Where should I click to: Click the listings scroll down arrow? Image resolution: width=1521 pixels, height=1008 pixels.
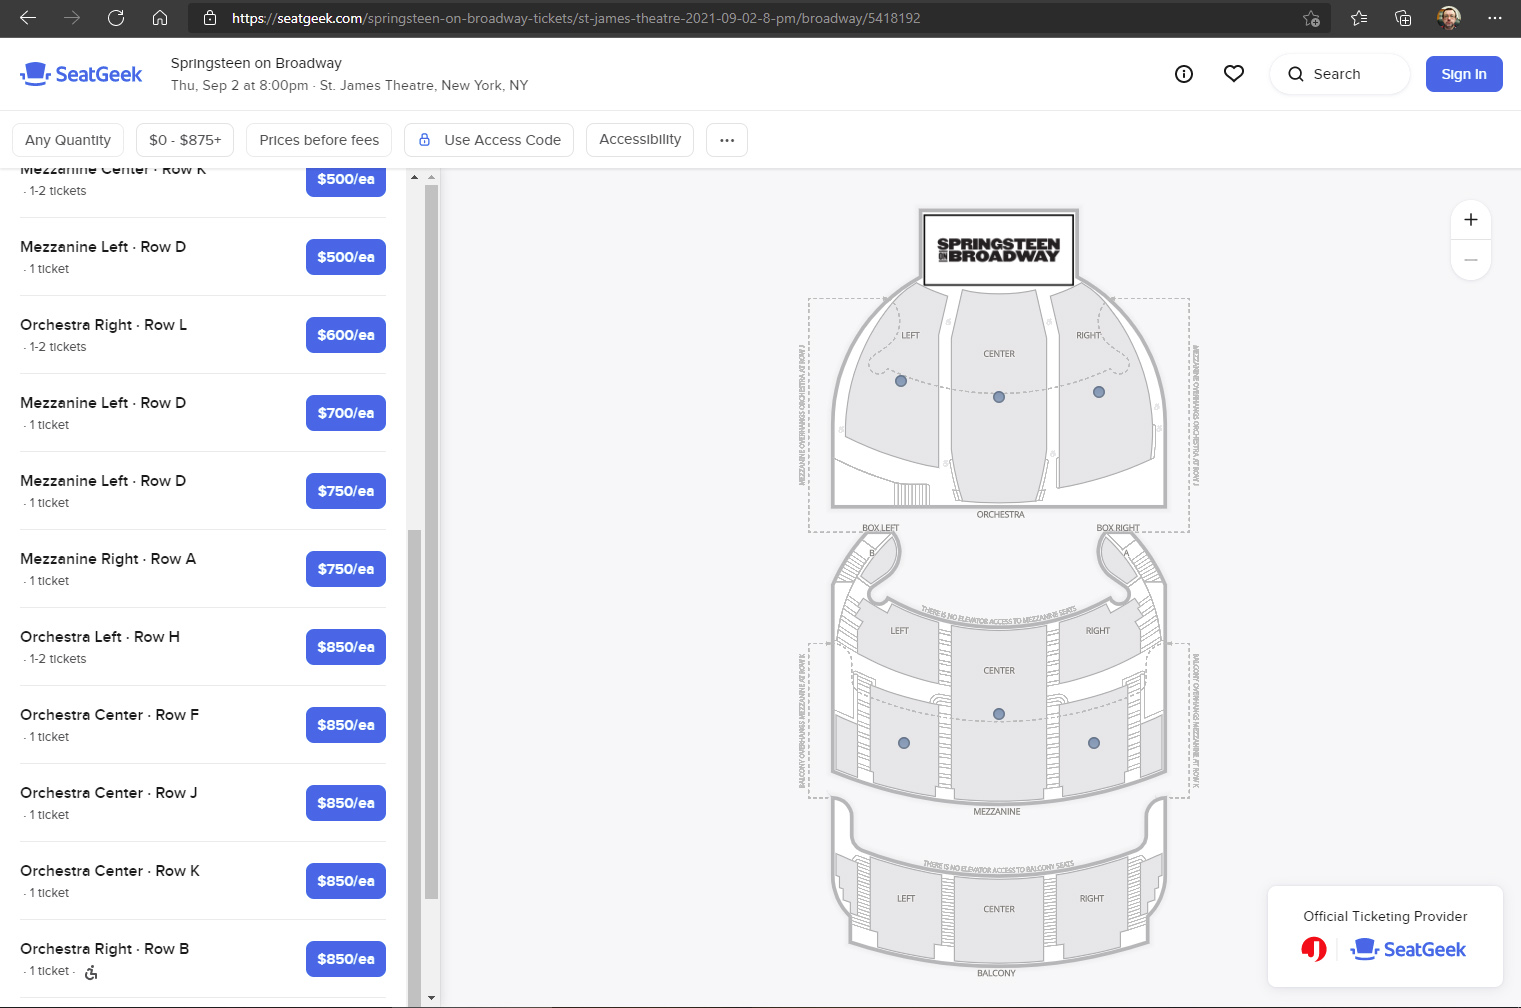pyautogui.click(x=432, y=997)
